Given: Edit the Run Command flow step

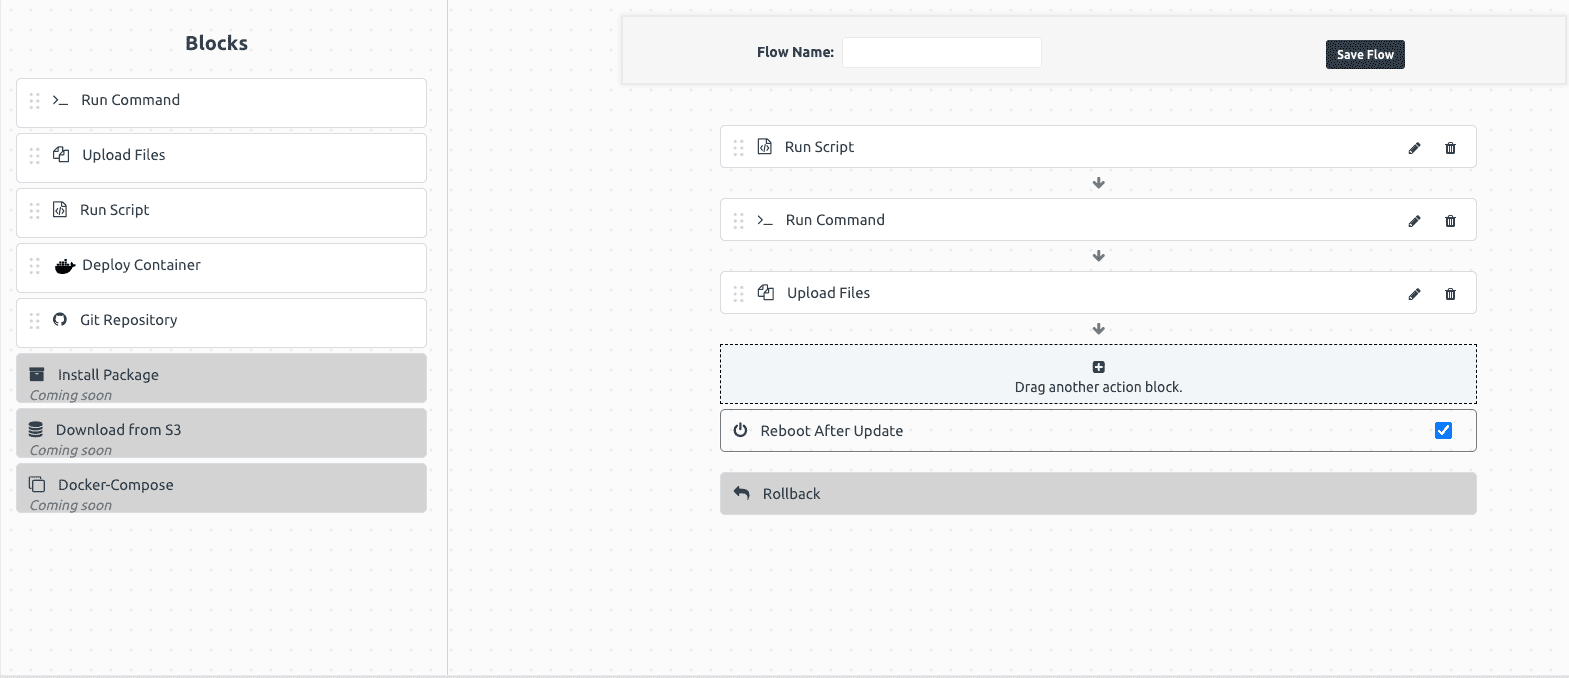Looking at the screenshot, I should point(1414,221).
